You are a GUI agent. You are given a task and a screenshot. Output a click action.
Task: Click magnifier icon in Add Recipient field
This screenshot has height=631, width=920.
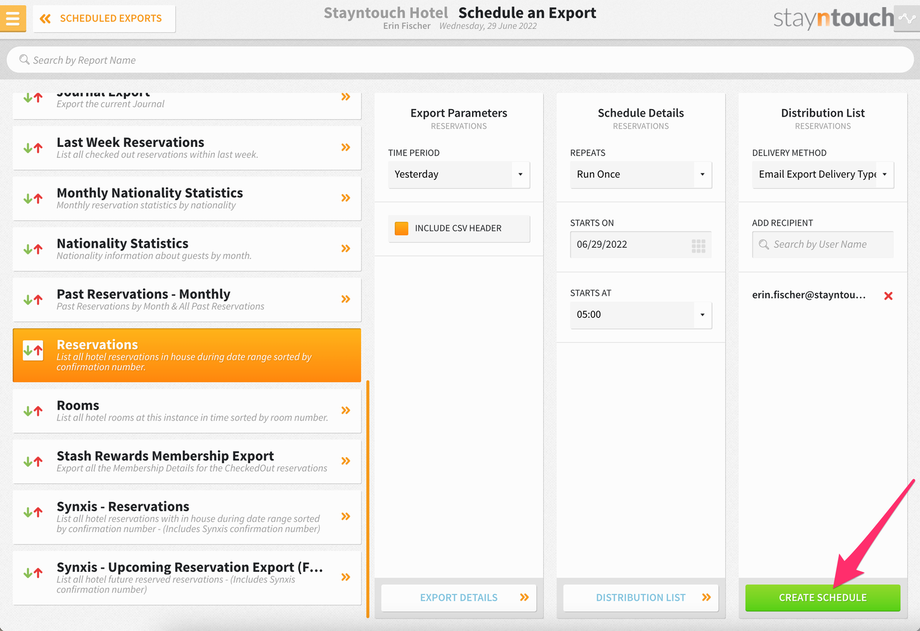pyautogui.click(x=763, y=244)
